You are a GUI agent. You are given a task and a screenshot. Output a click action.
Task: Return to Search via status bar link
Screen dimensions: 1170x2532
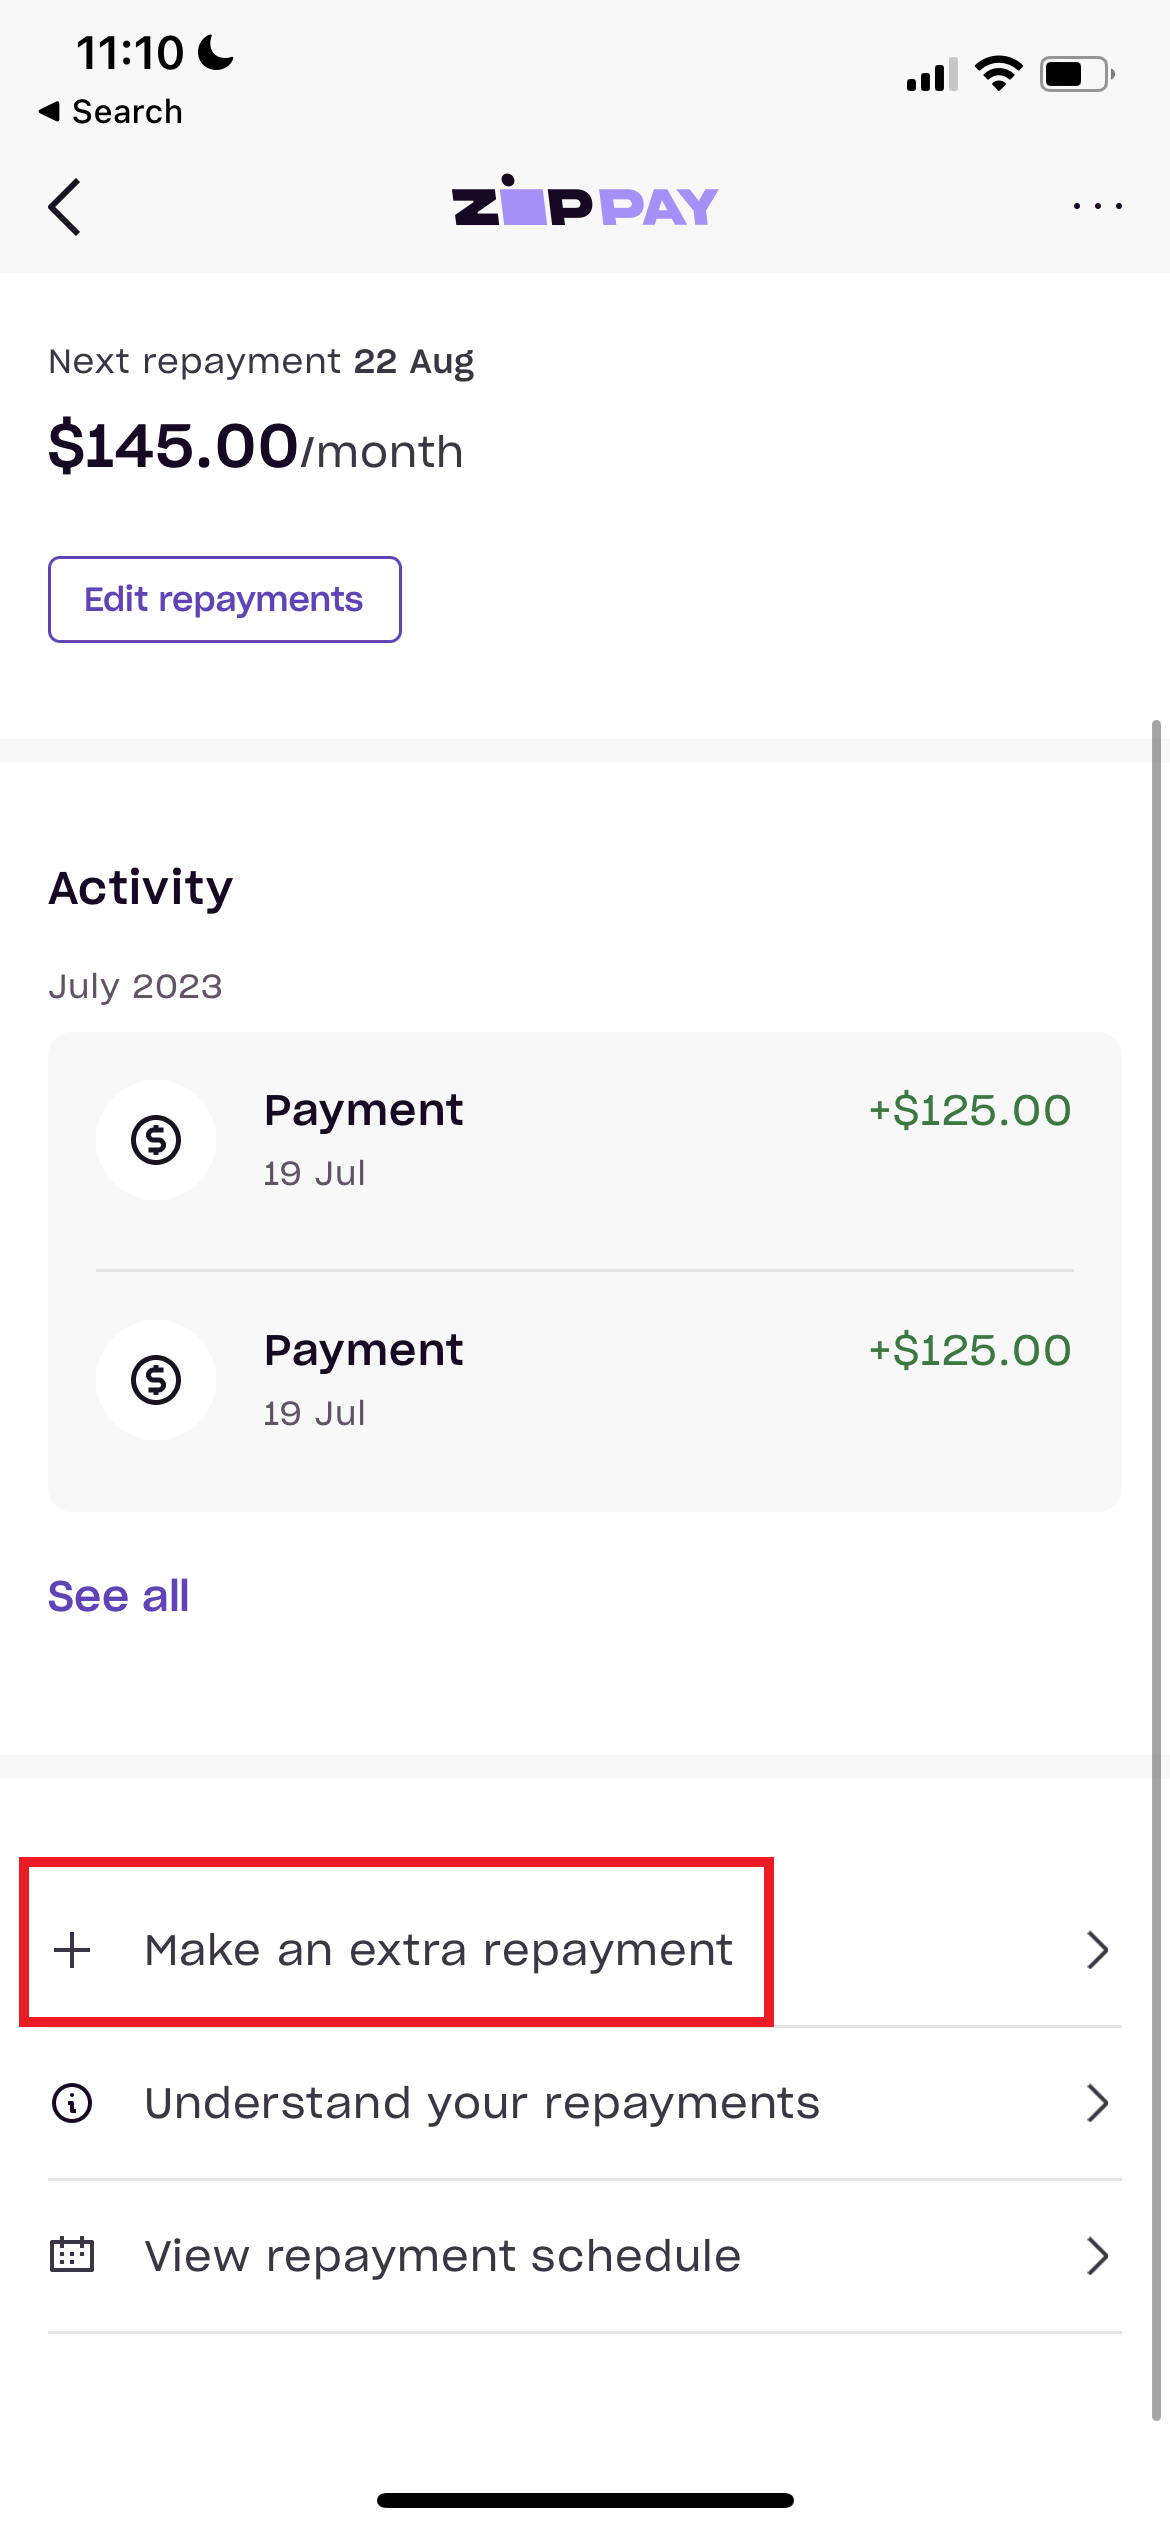point(112,111)
